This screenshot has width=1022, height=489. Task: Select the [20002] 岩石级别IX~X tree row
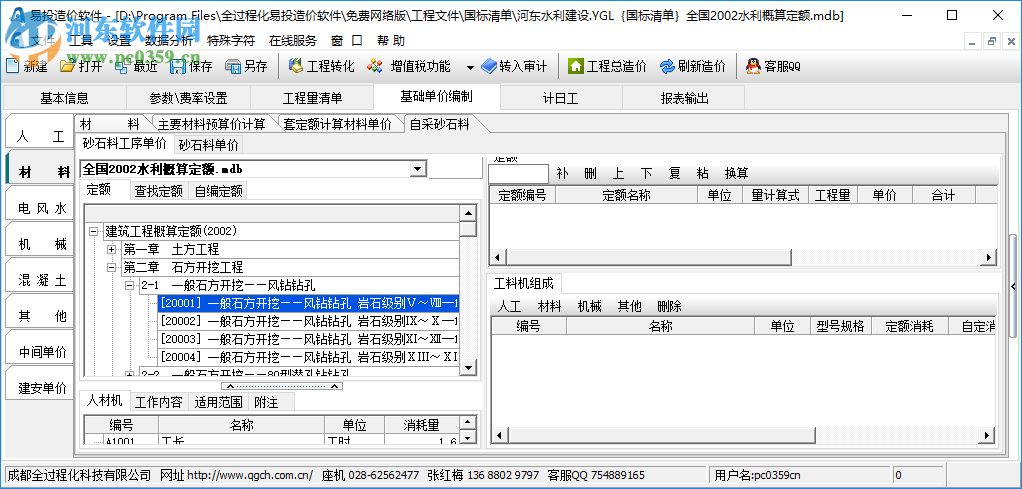[308, 321]
